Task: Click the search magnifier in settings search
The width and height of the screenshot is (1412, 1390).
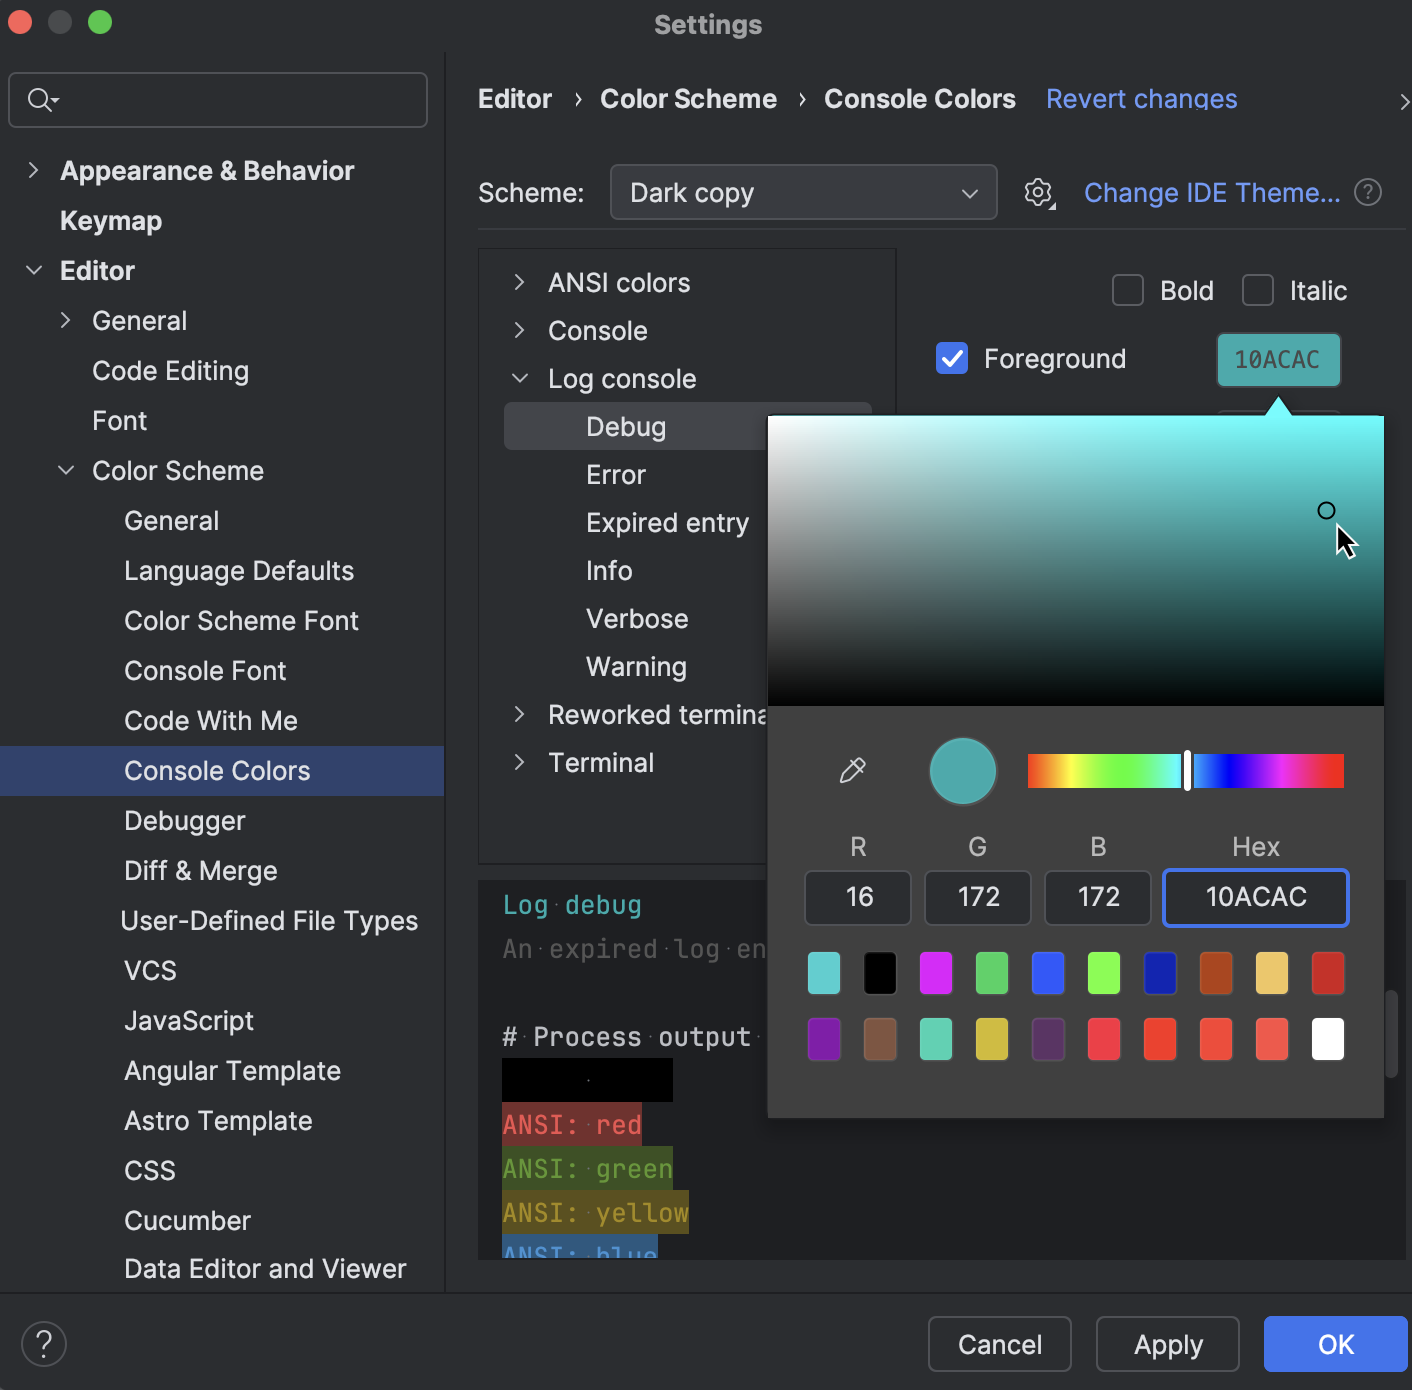Action: click(40, 100)
